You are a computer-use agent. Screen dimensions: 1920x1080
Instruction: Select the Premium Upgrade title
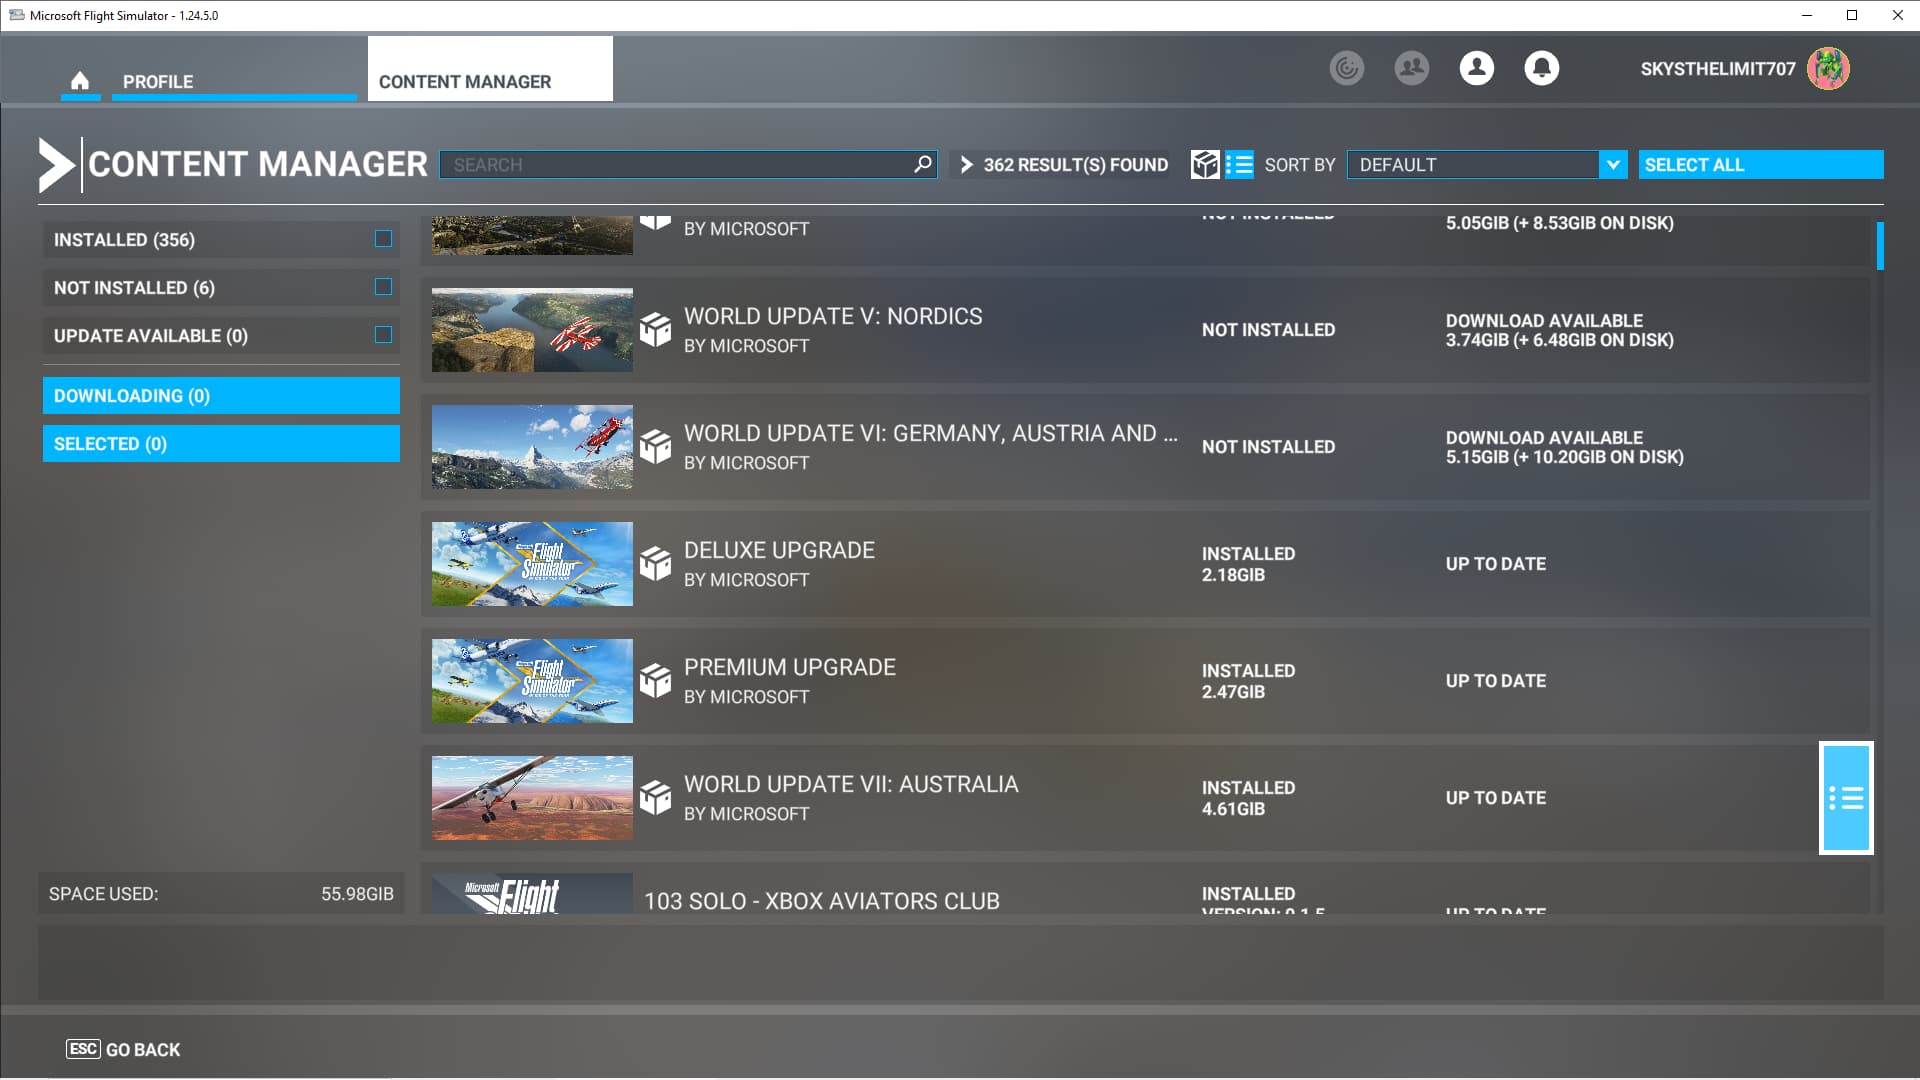tap(790, 667)
